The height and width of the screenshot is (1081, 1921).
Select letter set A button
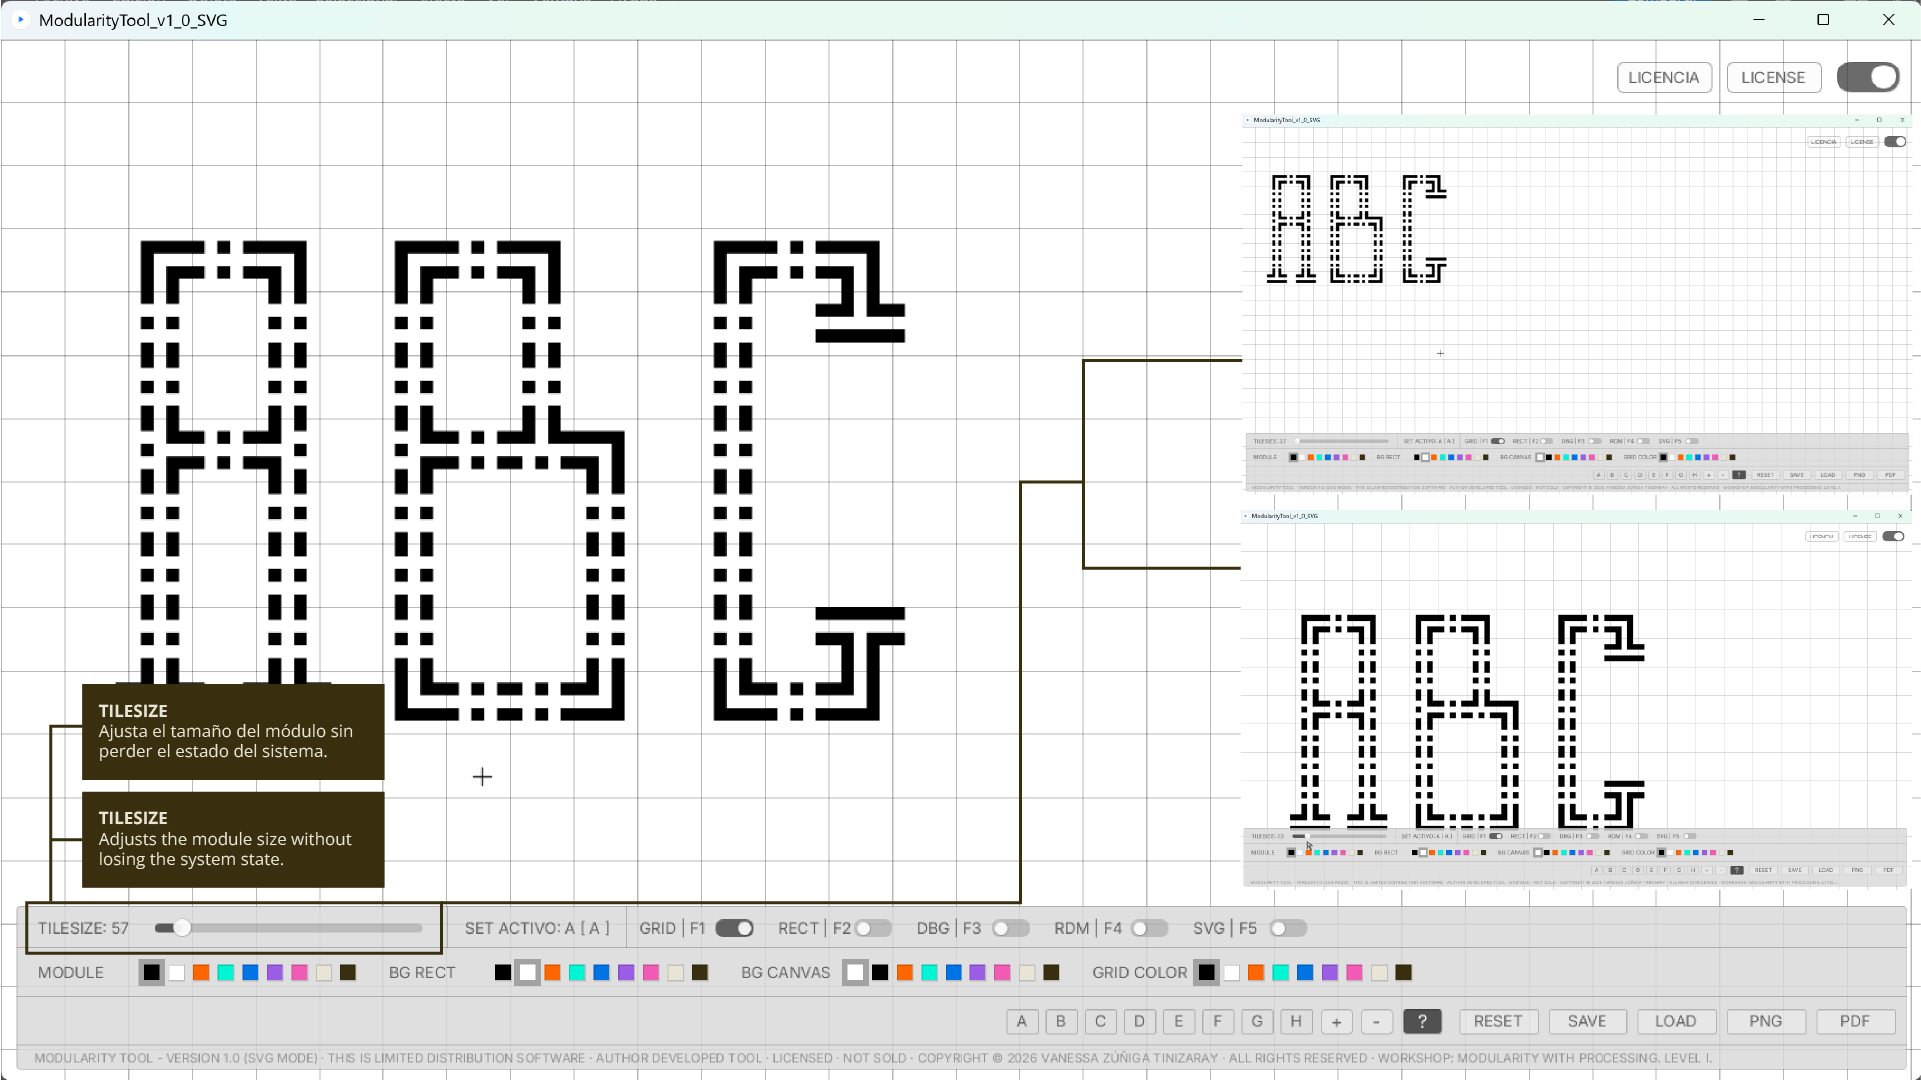click(x=1021, y=1021)
